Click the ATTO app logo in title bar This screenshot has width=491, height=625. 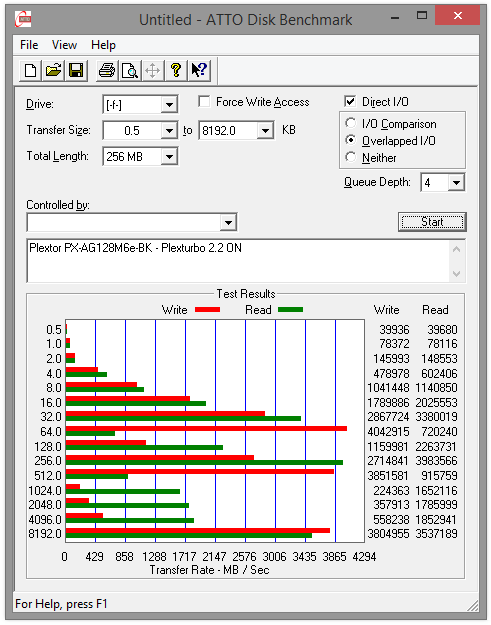click(23, 19)
